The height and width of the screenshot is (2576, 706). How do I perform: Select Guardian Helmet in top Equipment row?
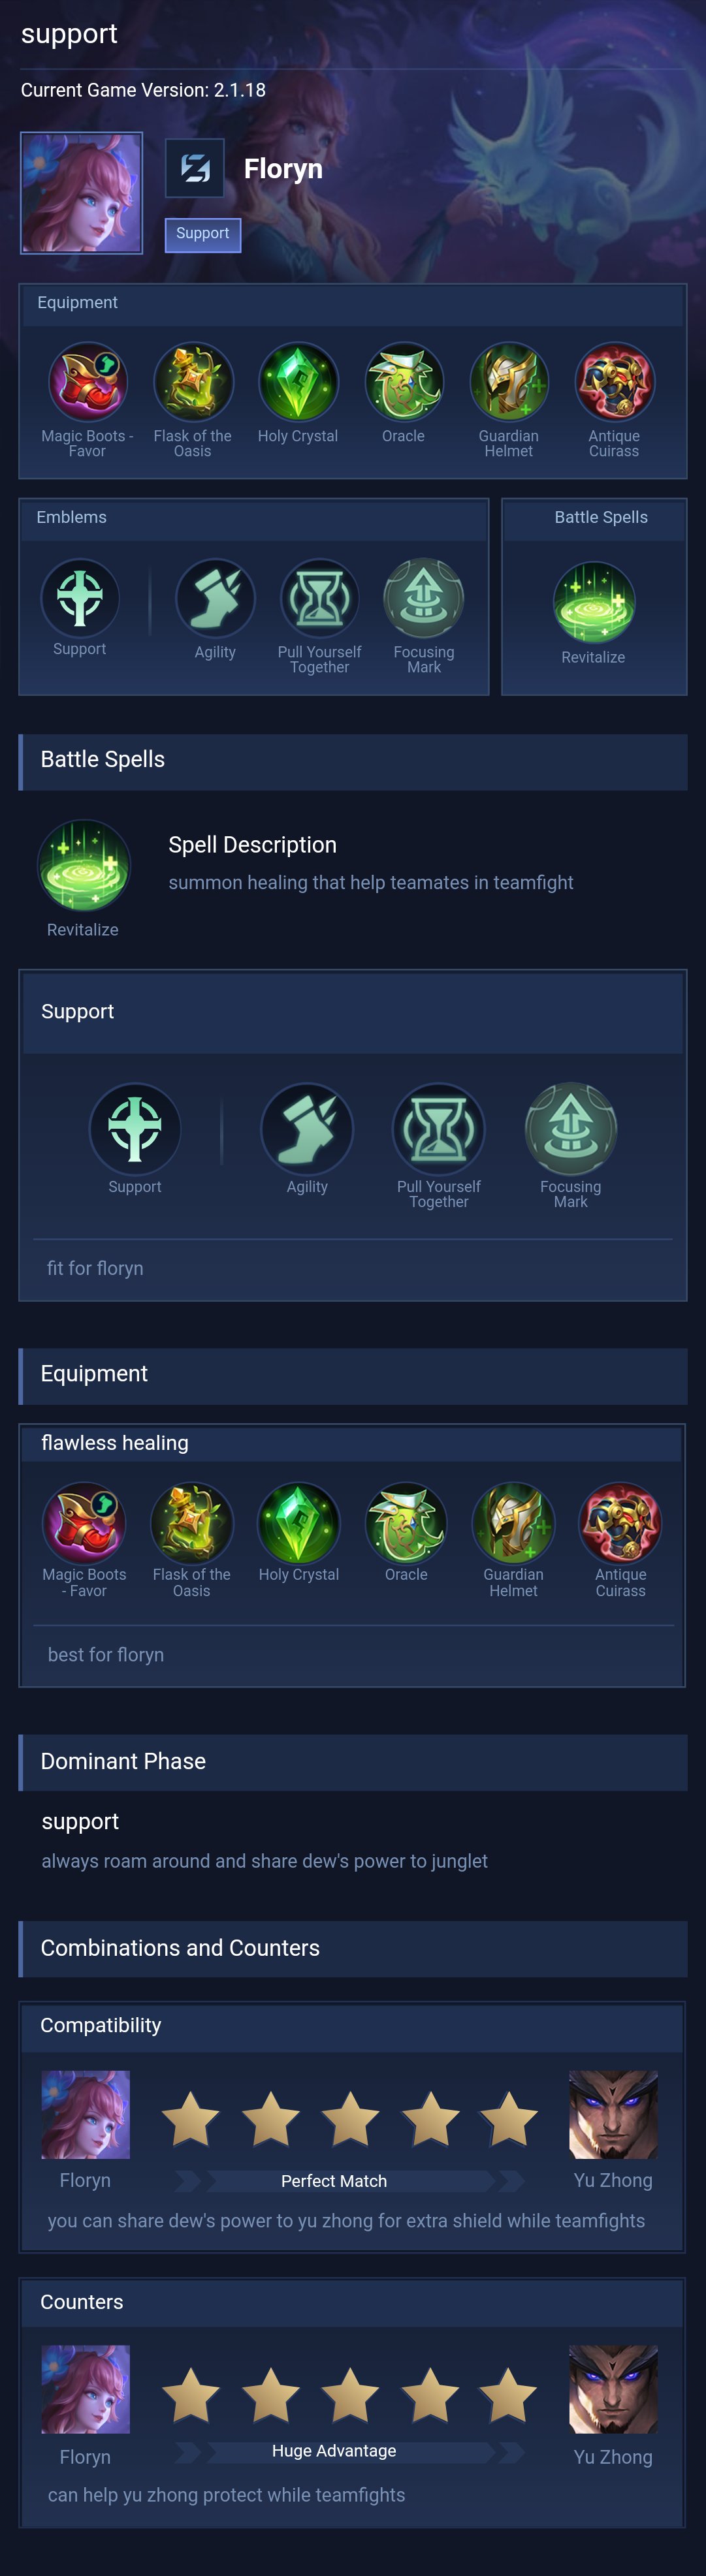coord(509,382)
